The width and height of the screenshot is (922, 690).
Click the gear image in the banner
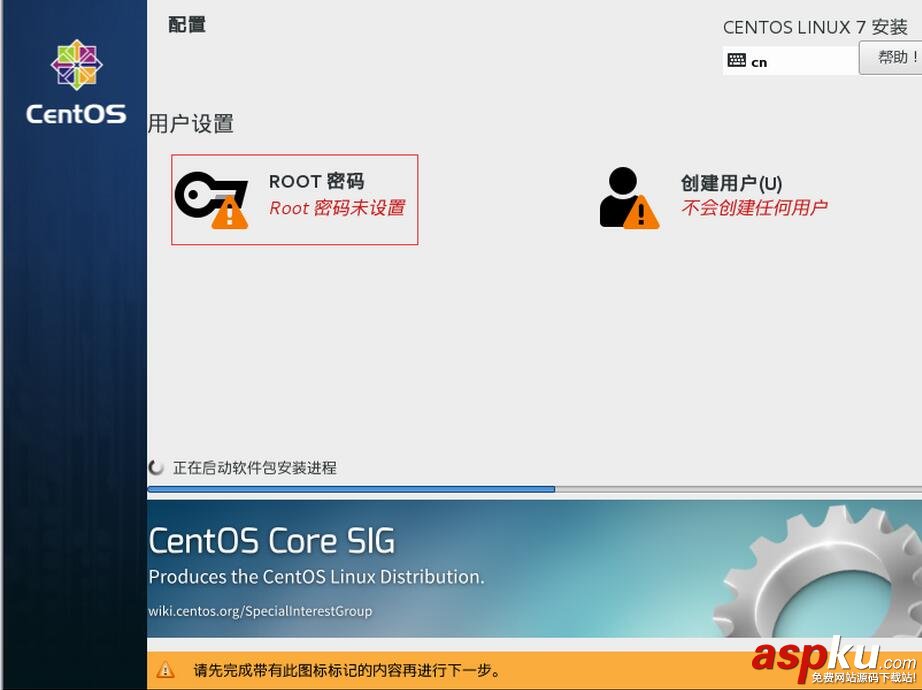pyautogui.click(x=817, y=571)
